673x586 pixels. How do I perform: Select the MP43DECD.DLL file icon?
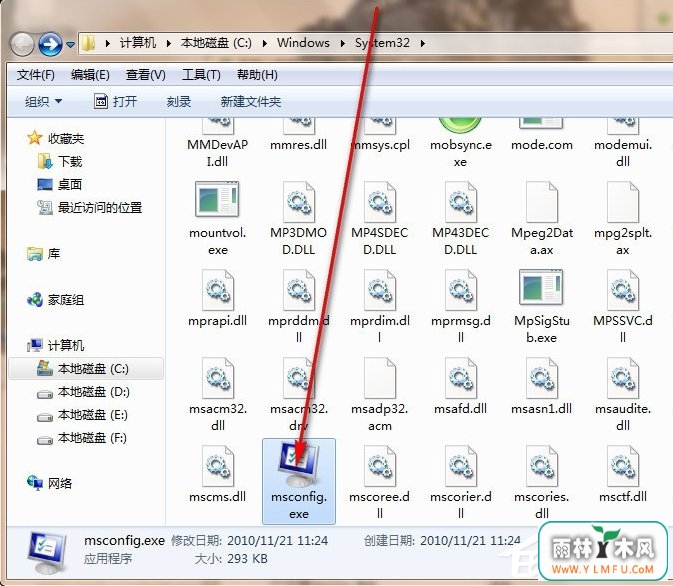461,201
